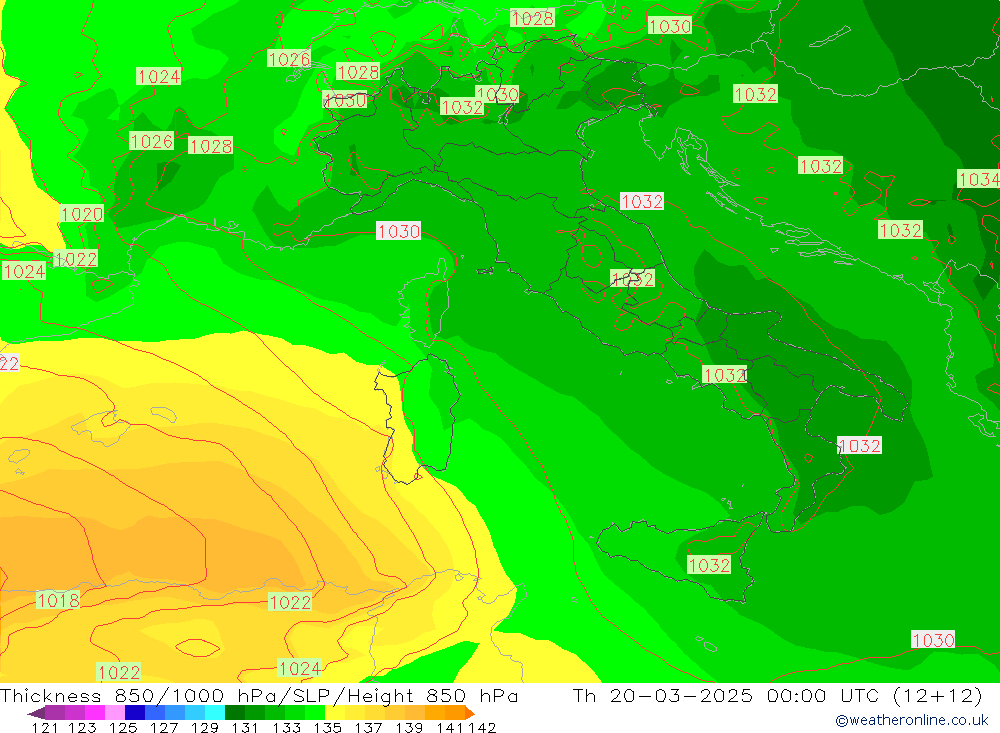
Task: Click the white-boxed 1030 label northwest of Corsica
Action: click(x=398, y=231)
